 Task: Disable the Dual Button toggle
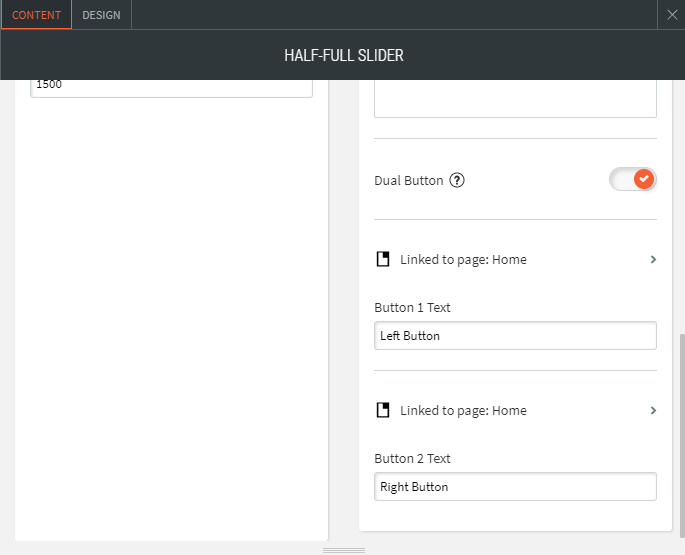pyautogui.click(x=633, y=180)
